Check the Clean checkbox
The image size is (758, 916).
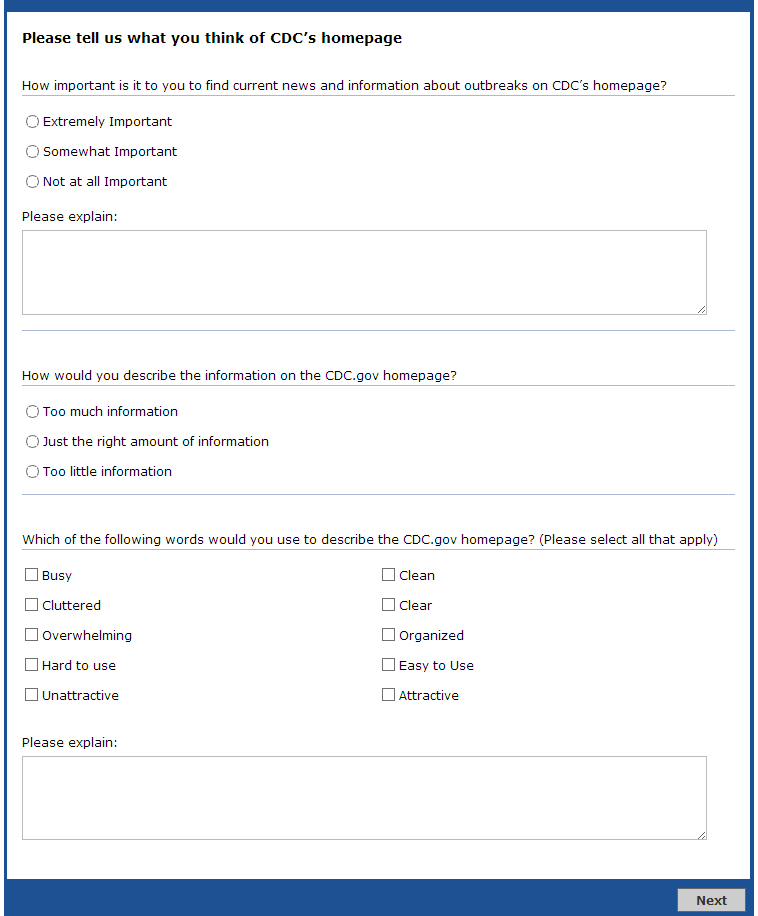(389, 575)
